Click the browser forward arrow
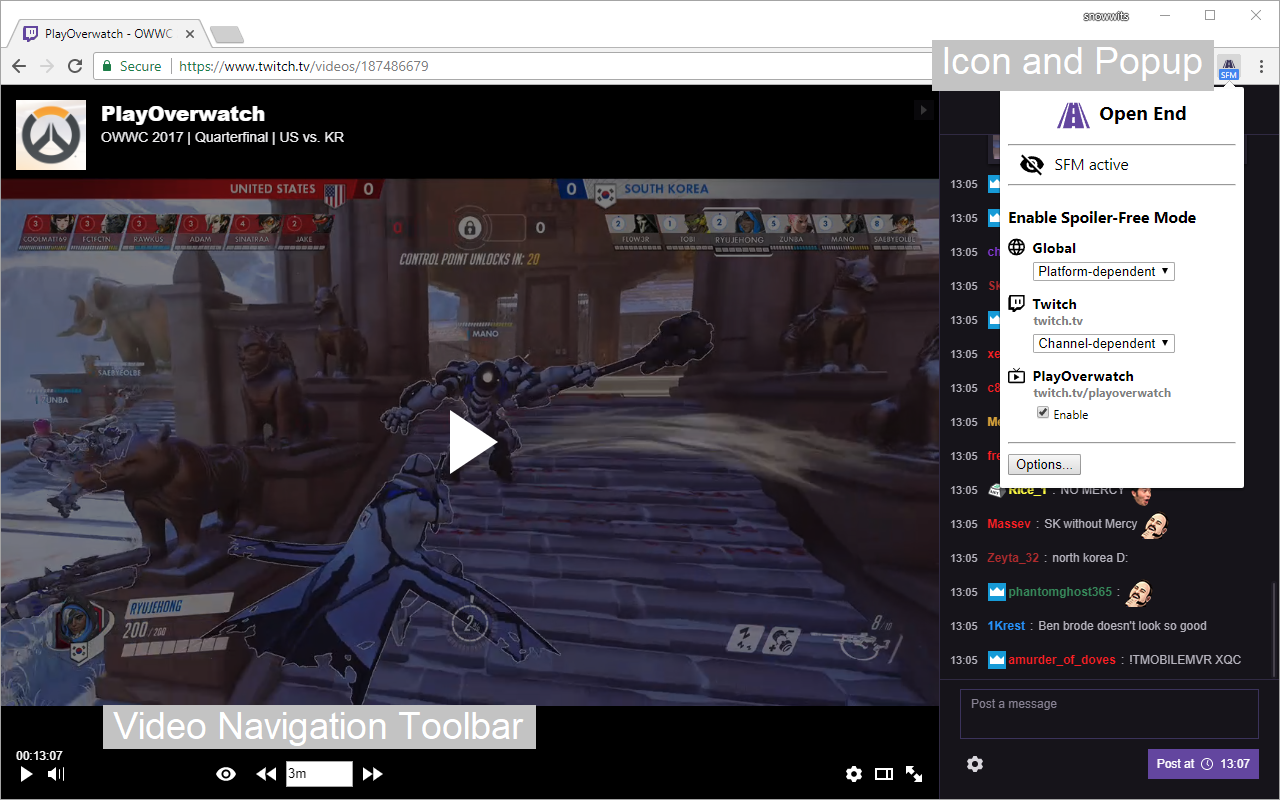1280x800 pixels. (x=47, y=66)
